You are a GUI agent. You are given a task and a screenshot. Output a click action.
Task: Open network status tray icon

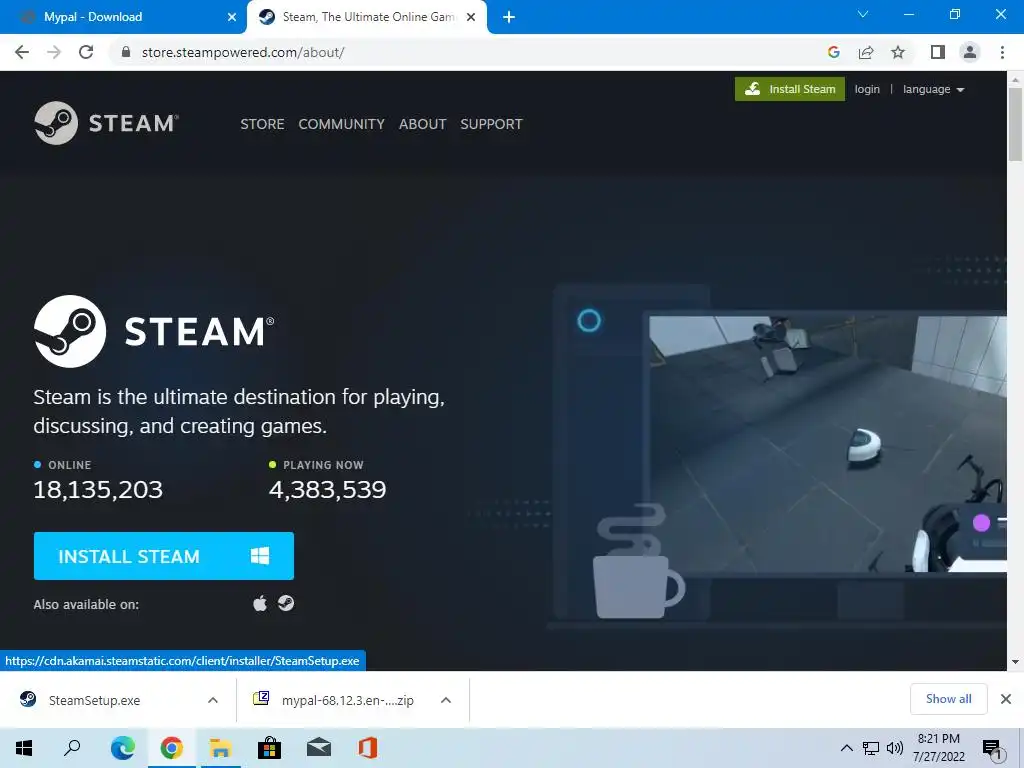click(x=871, y=748)
